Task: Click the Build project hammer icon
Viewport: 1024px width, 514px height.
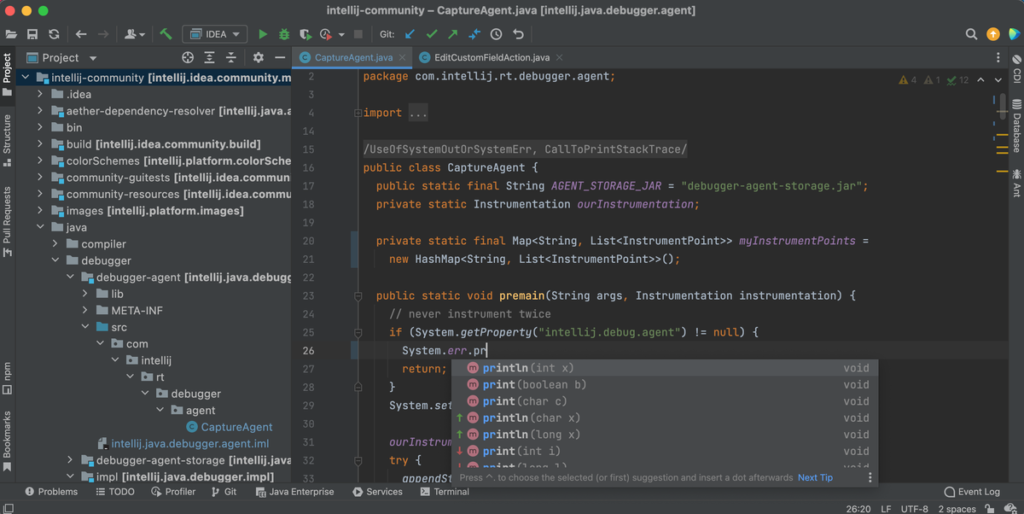Action: 166,34
